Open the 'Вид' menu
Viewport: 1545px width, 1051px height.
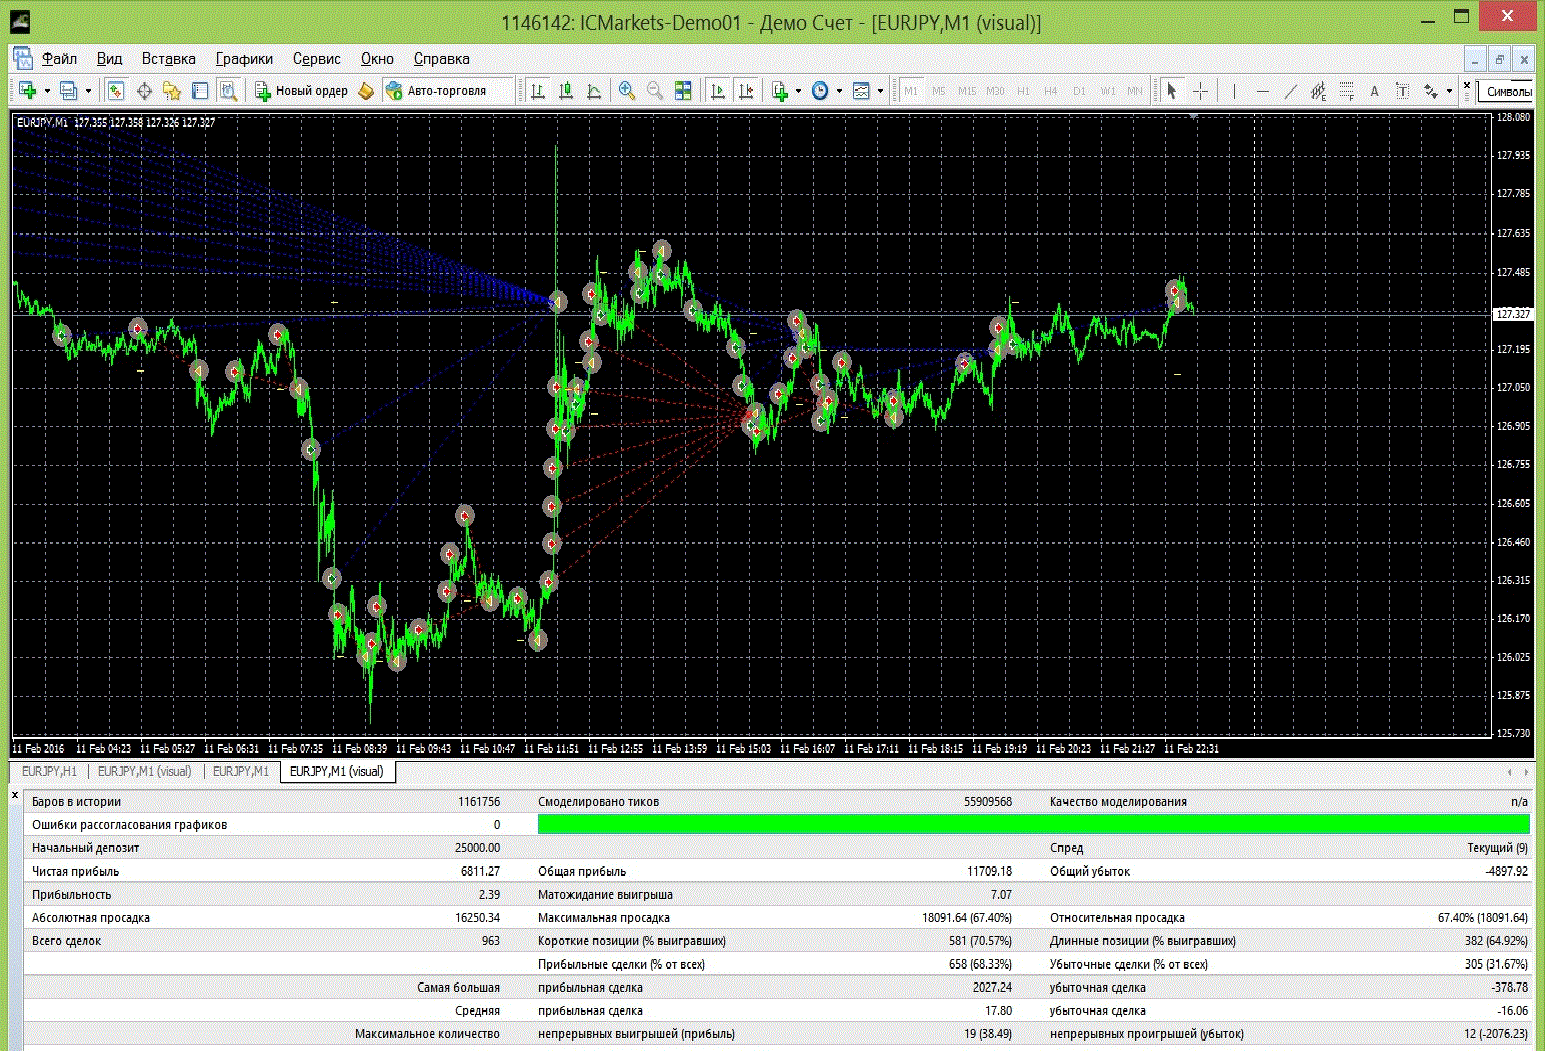click(109, 59)
